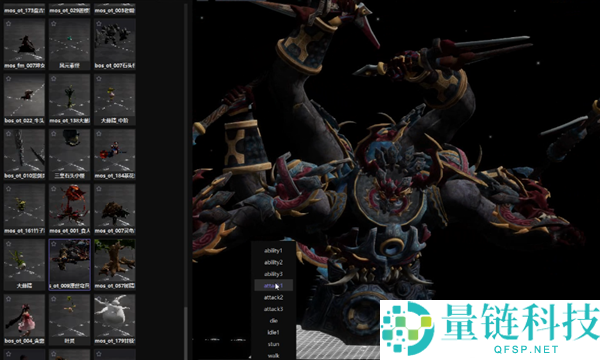
Task: Toggle star on white bulb plant card
Action: pos(8,244)
